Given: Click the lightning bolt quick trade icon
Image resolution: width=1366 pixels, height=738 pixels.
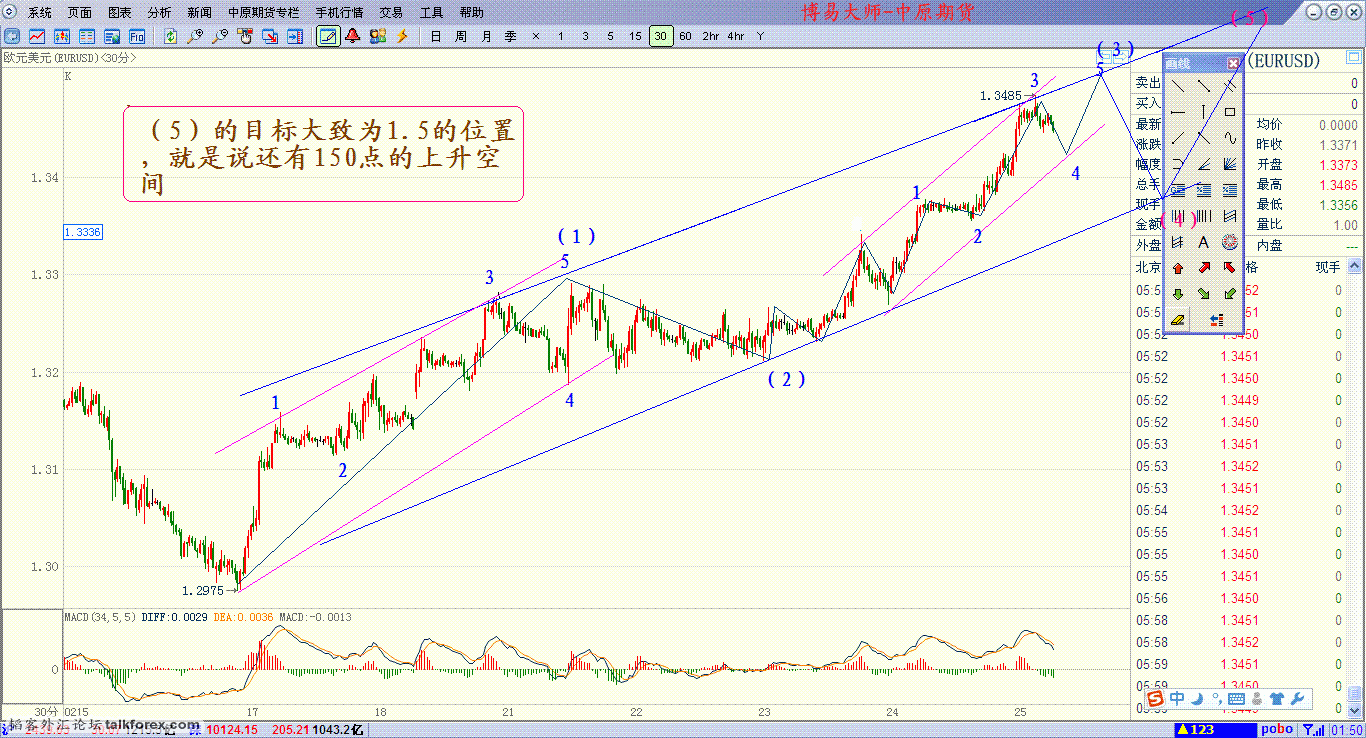Looking at the screenshot, I should click(402, 36).
